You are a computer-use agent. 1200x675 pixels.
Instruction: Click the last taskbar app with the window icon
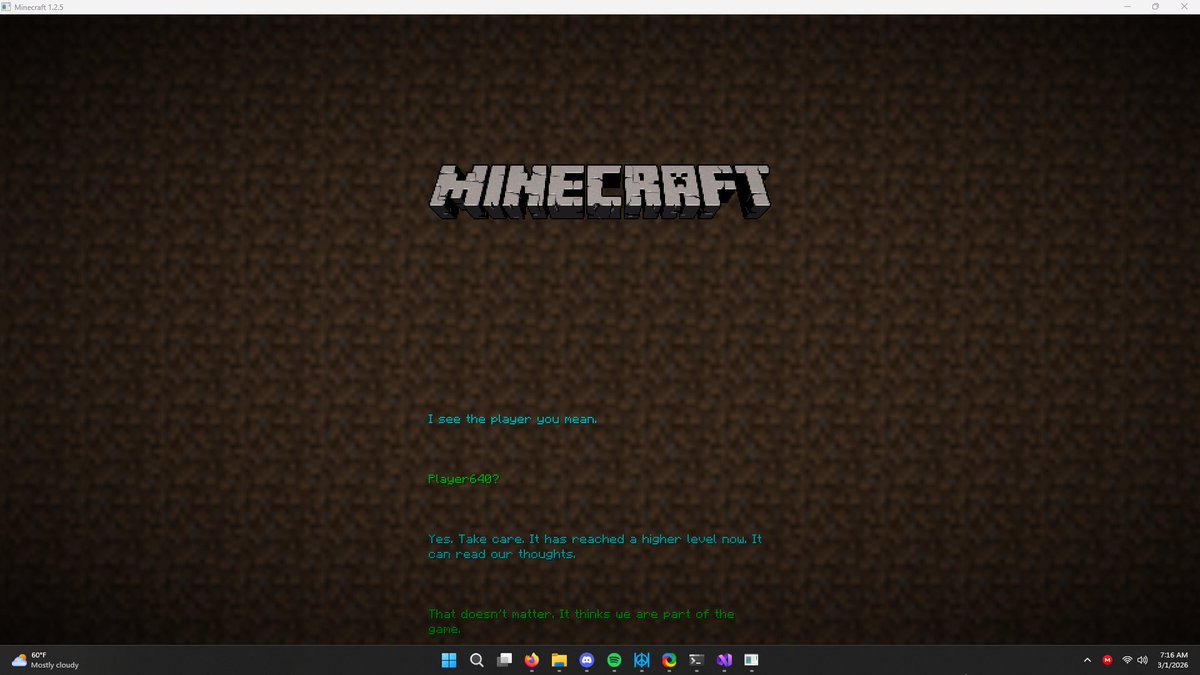click(752, 660)
